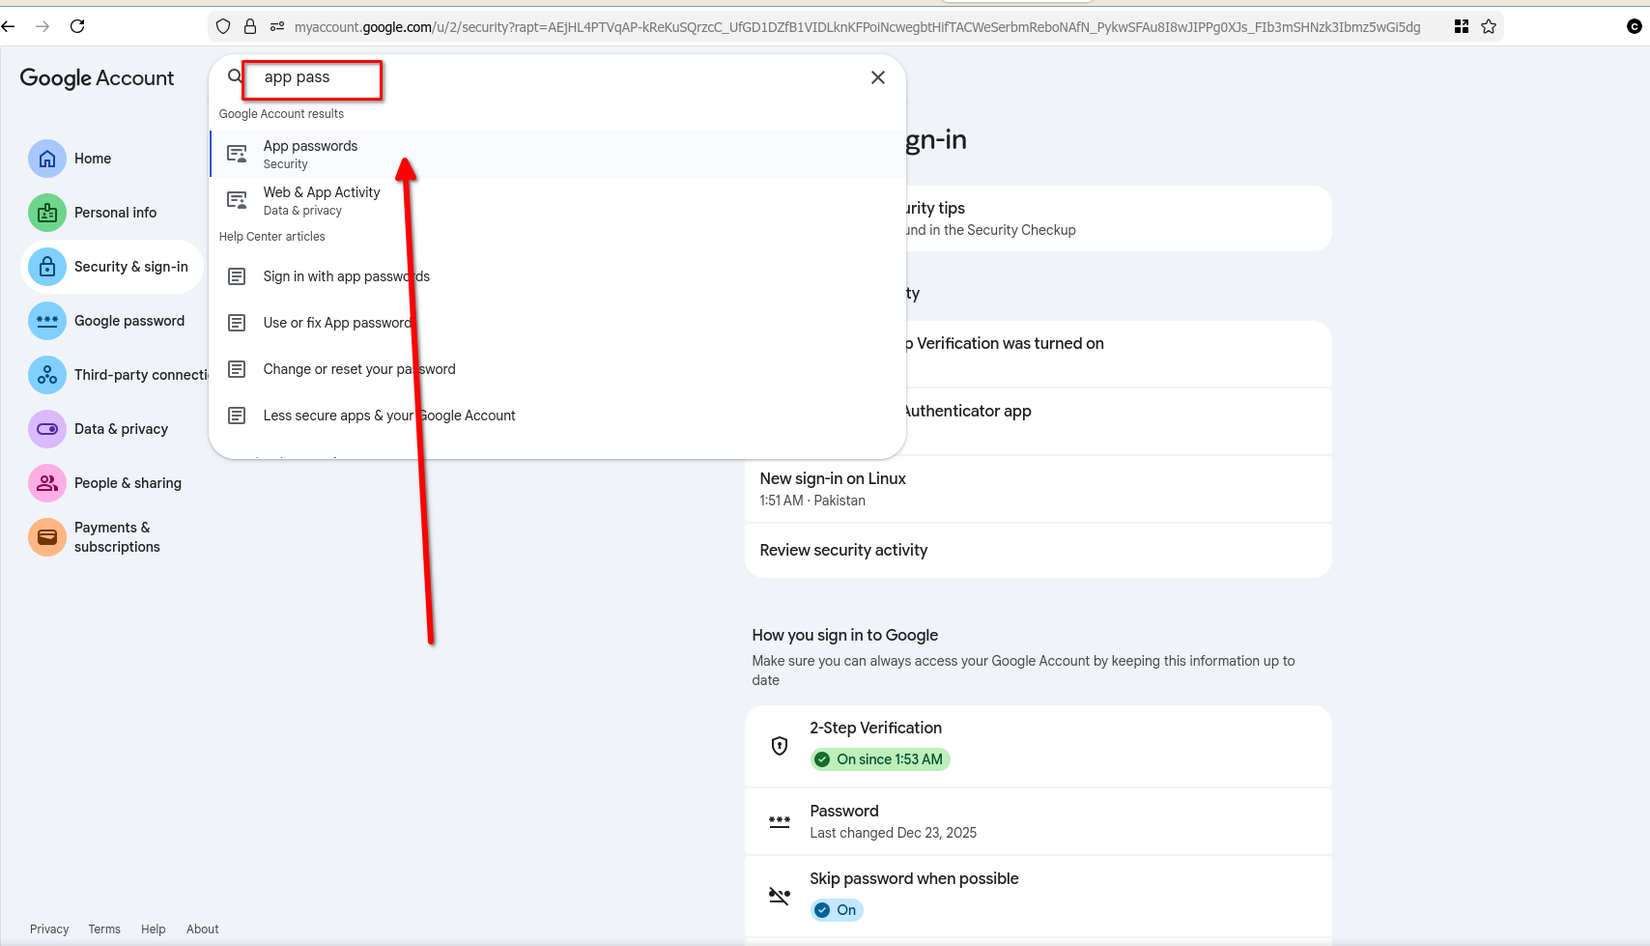Click the Web & App Activity result icon
This screenshot has width=1650, height=946.
pos(237,200)
